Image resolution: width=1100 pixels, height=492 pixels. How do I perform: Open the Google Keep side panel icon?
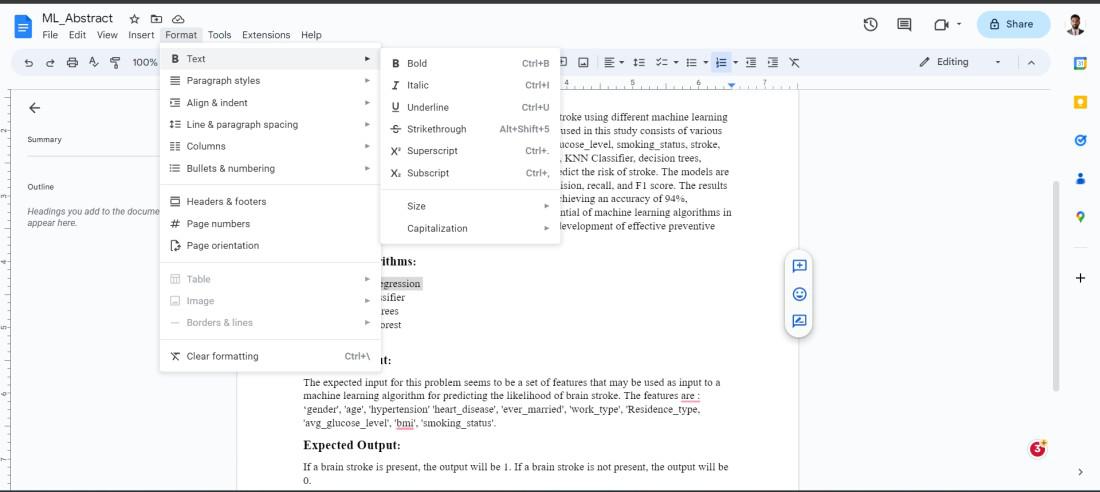click(1080, 102)
